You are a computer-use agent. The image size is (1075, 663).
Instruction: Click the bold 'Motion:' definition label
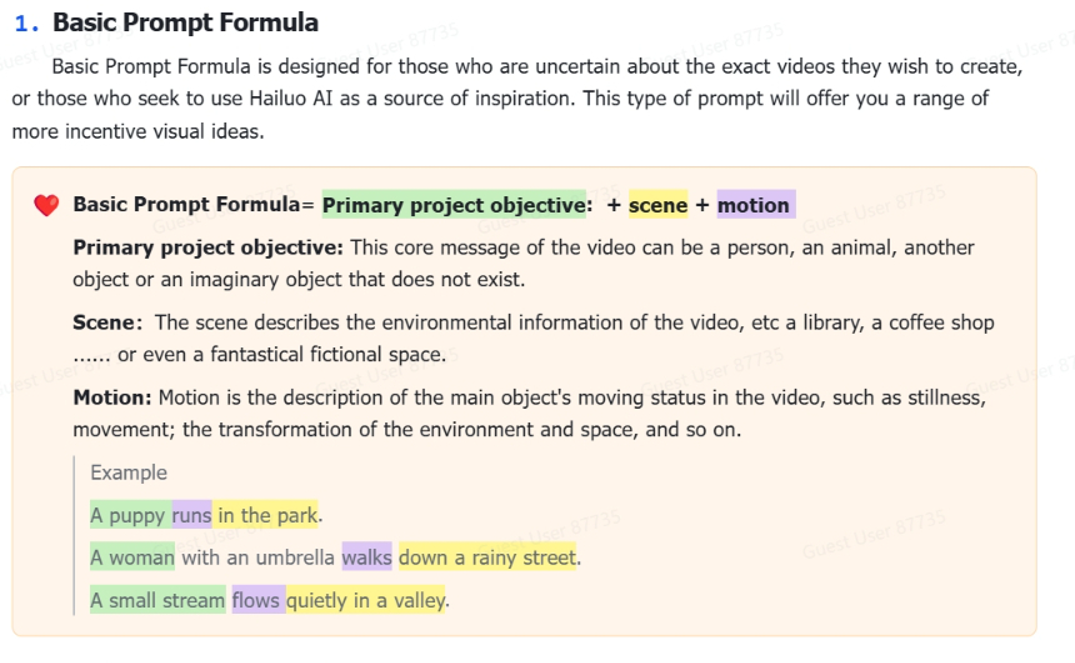[112, 398]
